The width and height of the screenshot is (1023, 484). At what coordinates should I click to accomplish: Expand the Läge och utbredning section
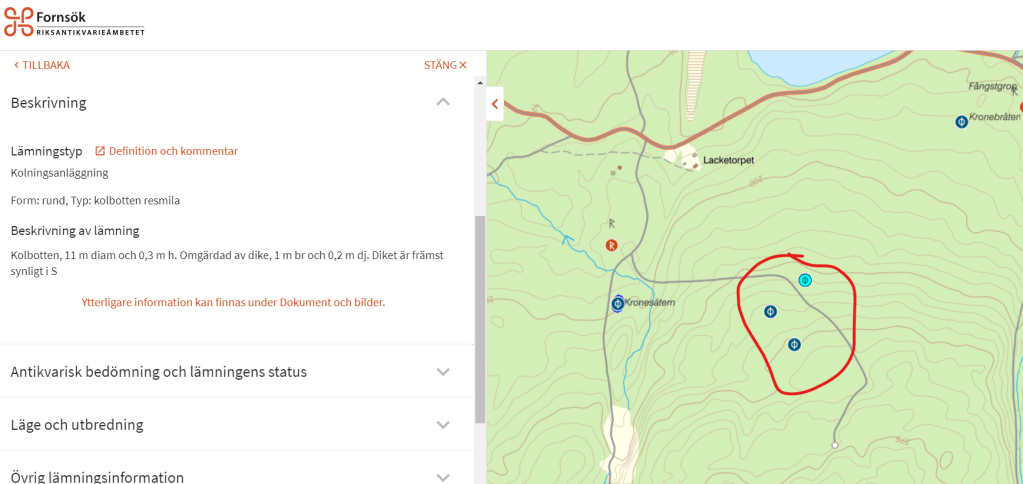click(x=443, y=425)
